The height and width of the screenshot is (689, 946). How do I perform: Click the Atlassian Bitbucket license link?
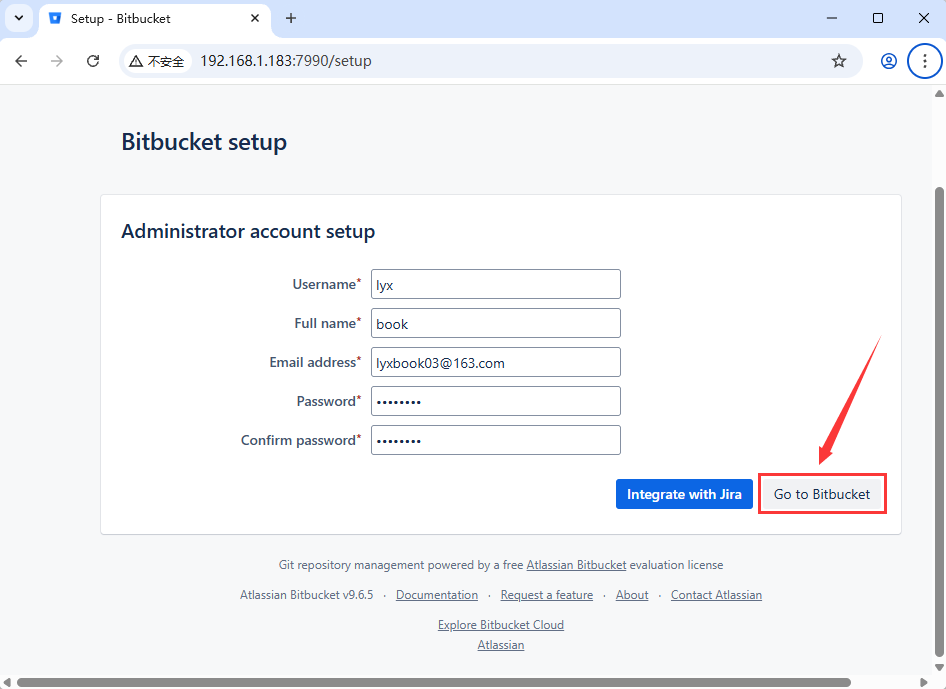click(576, 564)
